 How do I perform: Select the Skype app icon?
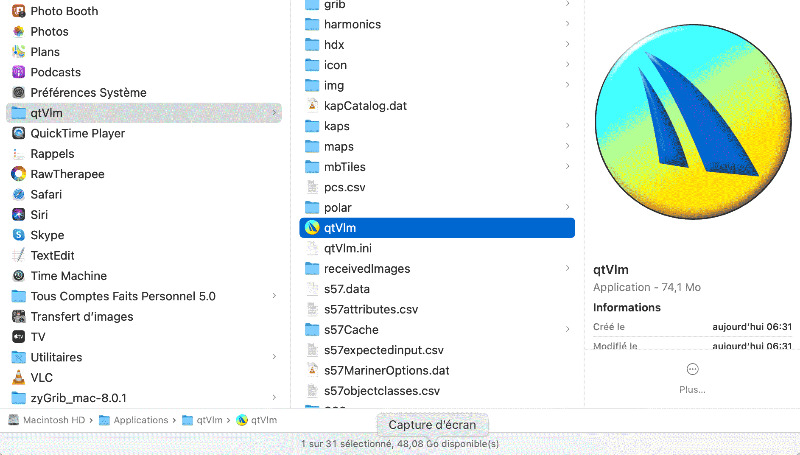point(18,235)
